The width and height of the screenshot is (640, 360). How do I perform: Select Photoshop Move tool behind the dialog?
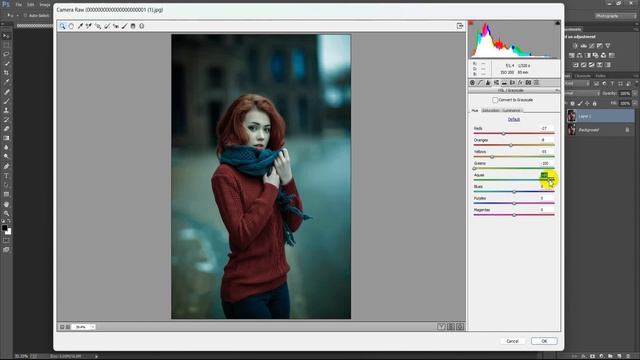pyautogui.click(x=6, y=36)
